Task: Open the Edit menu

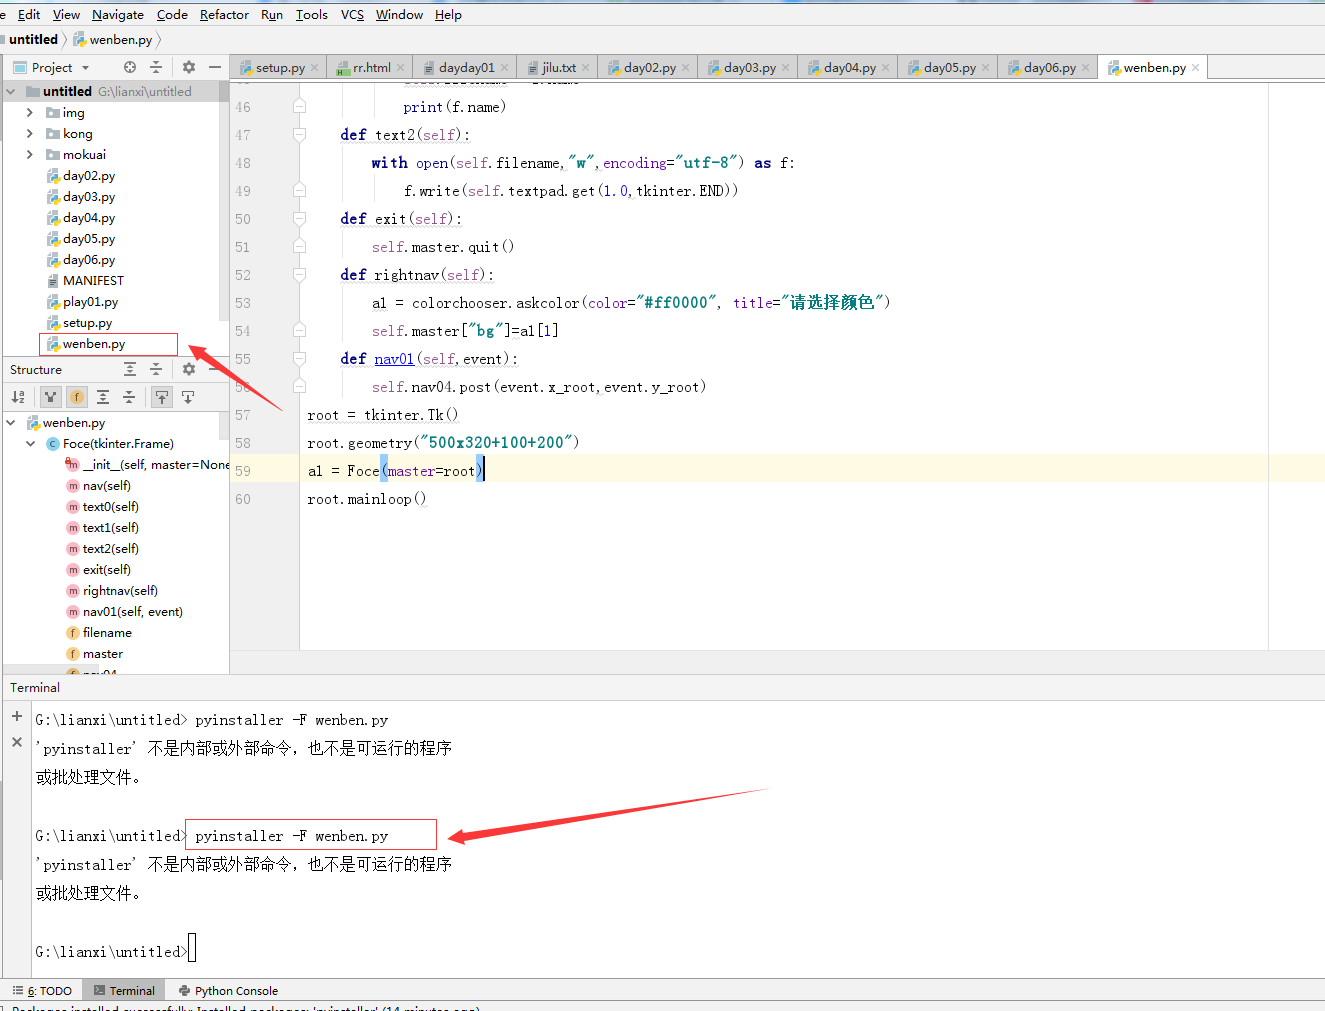Action: (29, 14)
